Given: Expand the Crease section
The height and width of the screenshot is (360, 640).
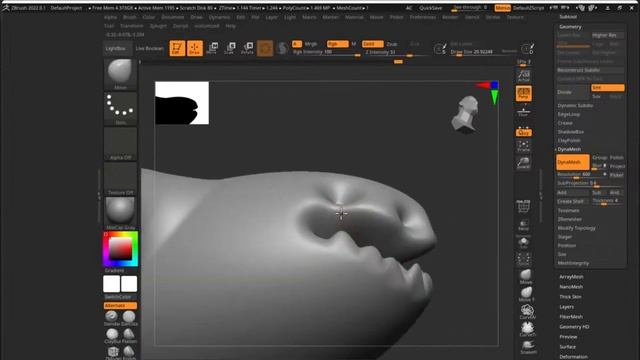Looking at the screenshot, I should pyautogui.click(x=565, y=123).
